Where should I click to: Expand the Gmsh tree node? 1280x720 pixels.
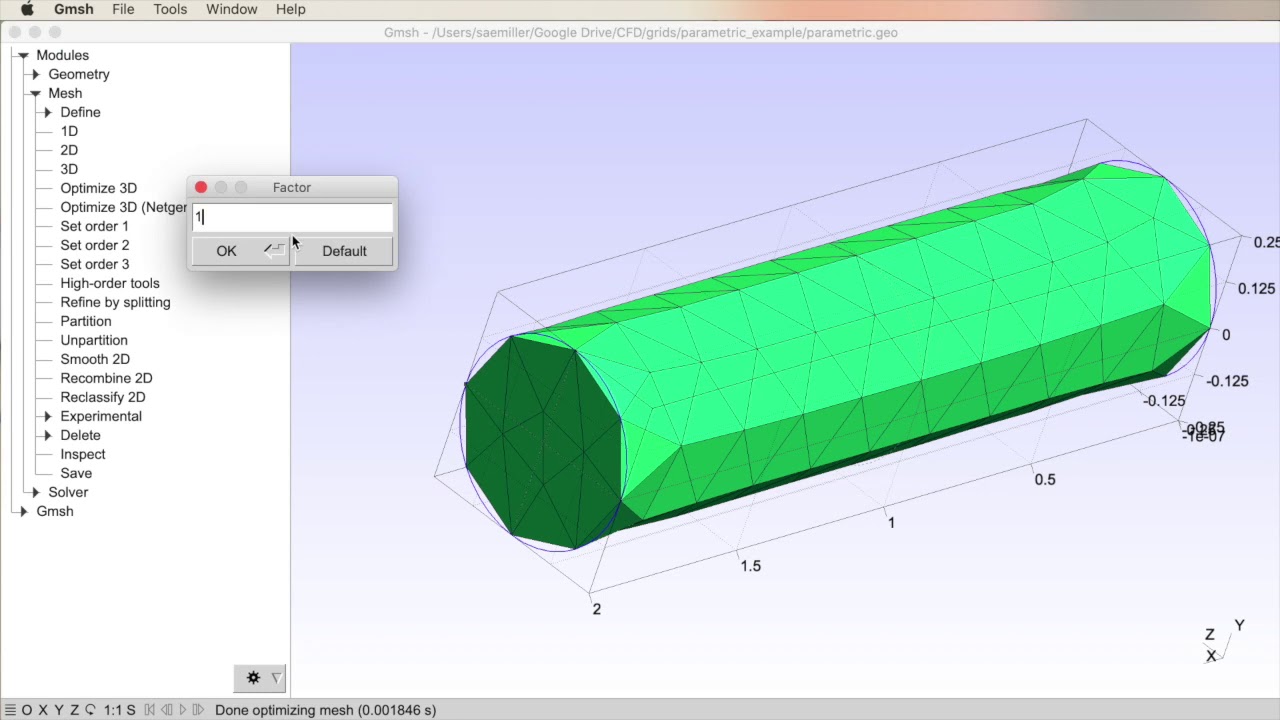[x=23, y=512]
